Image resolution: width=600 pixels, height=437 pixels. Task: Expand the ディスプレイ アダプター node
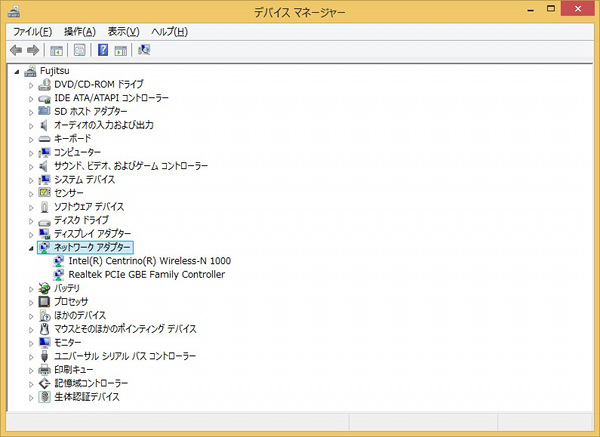point(31,233)
